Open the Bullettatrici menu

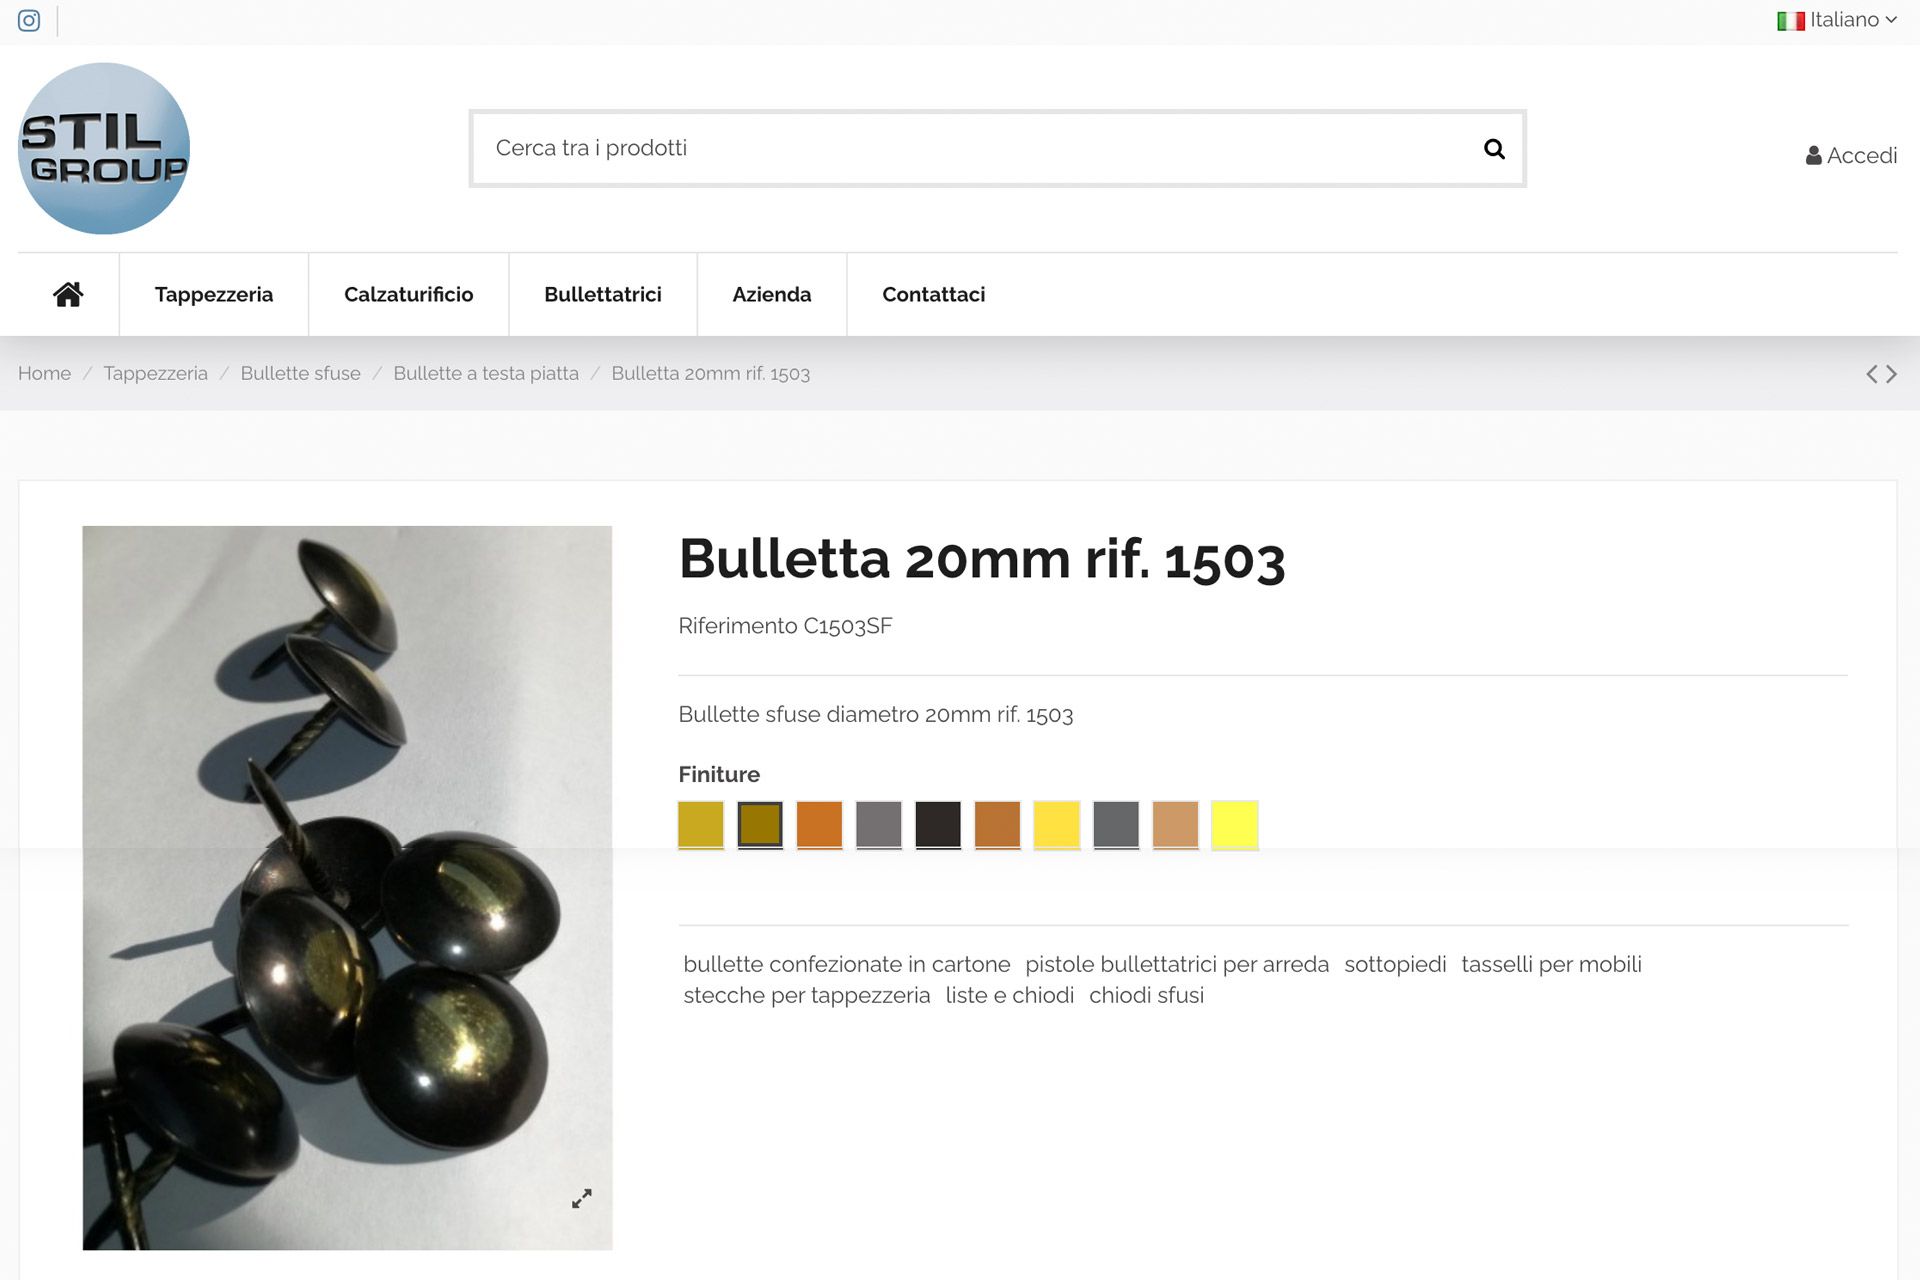[x=603, y=294]
